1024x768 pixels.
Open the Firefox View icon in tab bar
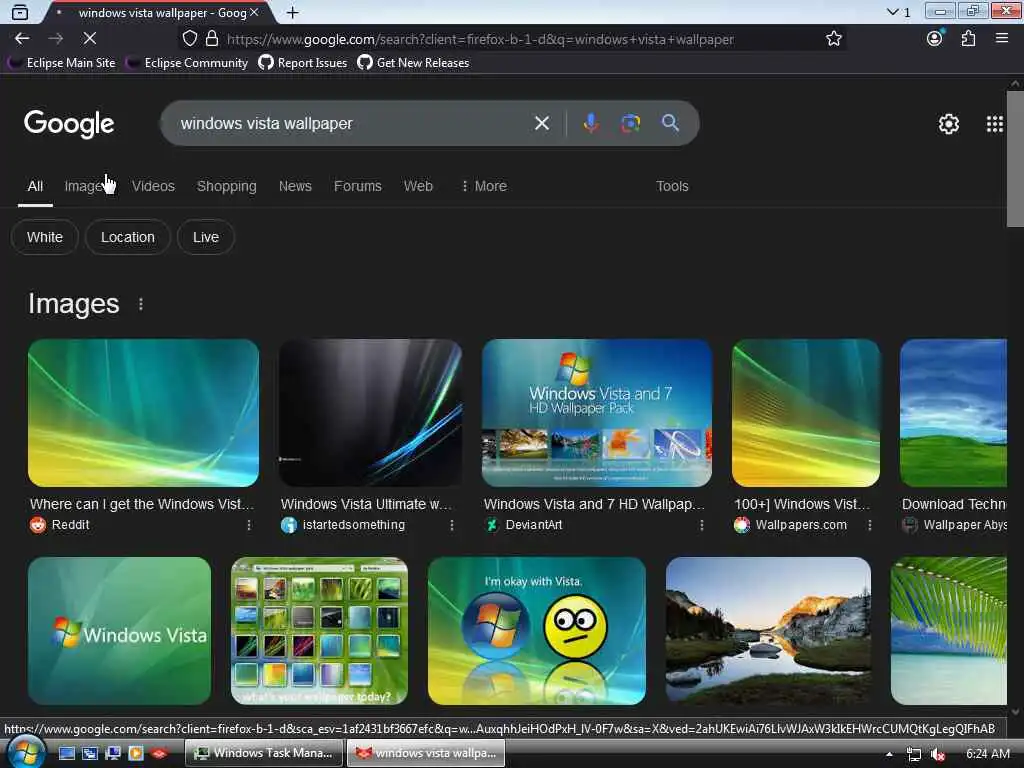20,12
